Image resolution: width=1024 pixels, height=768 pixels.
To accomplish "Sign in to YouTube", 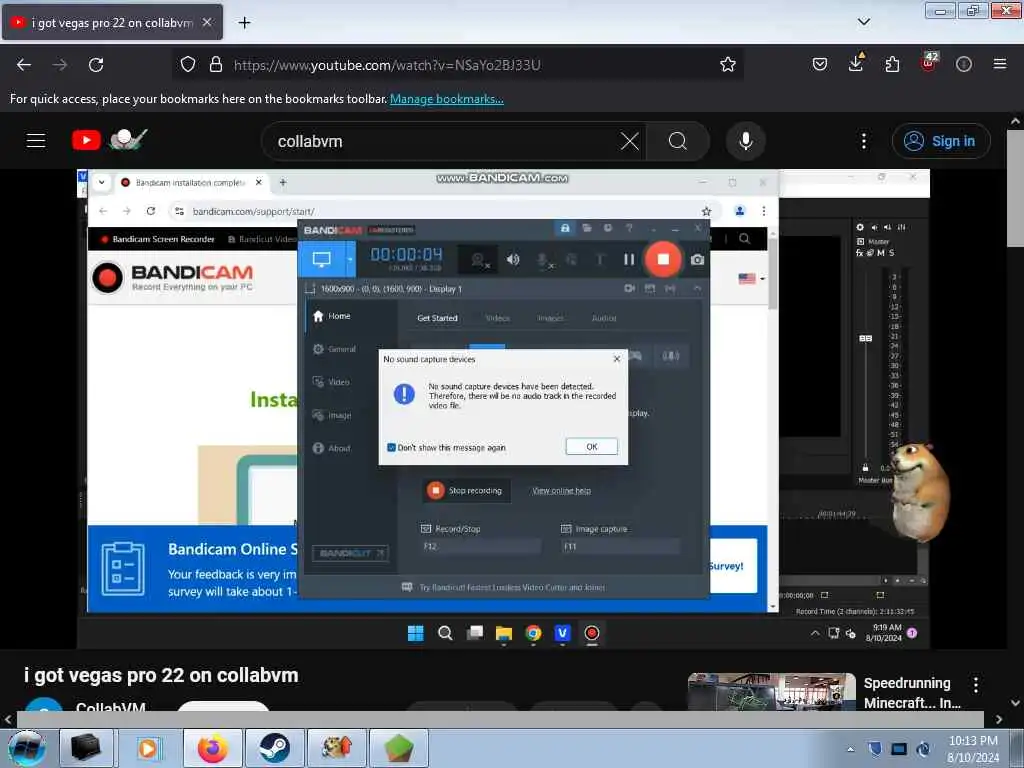I will 940,141.
